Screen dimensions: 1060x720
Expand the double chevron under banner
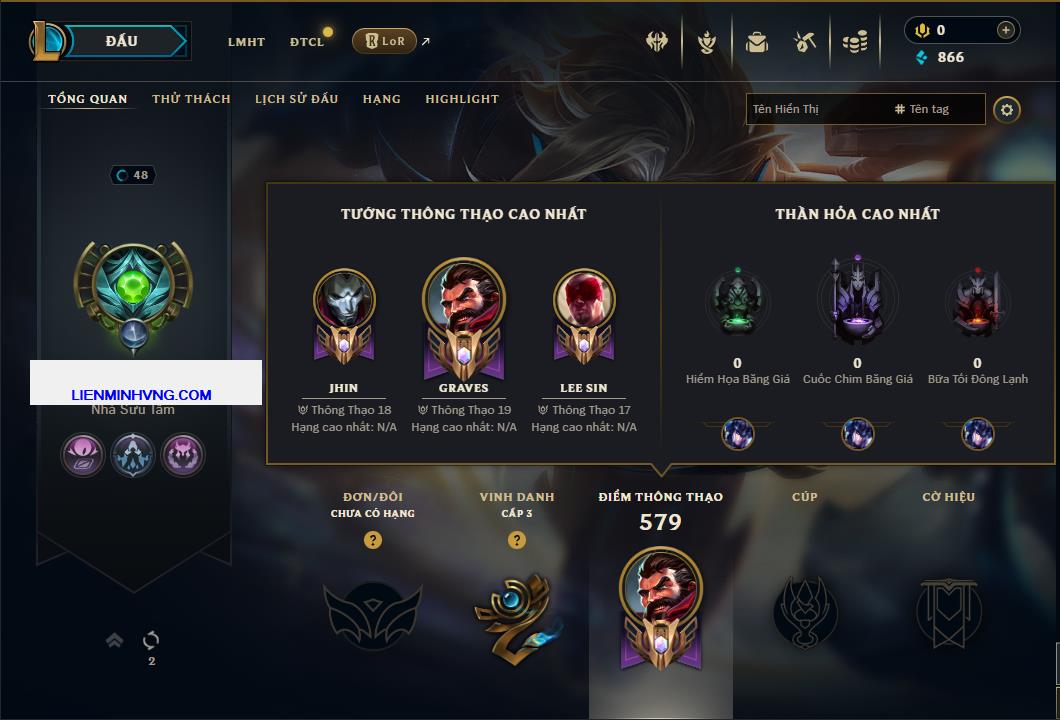114,640
